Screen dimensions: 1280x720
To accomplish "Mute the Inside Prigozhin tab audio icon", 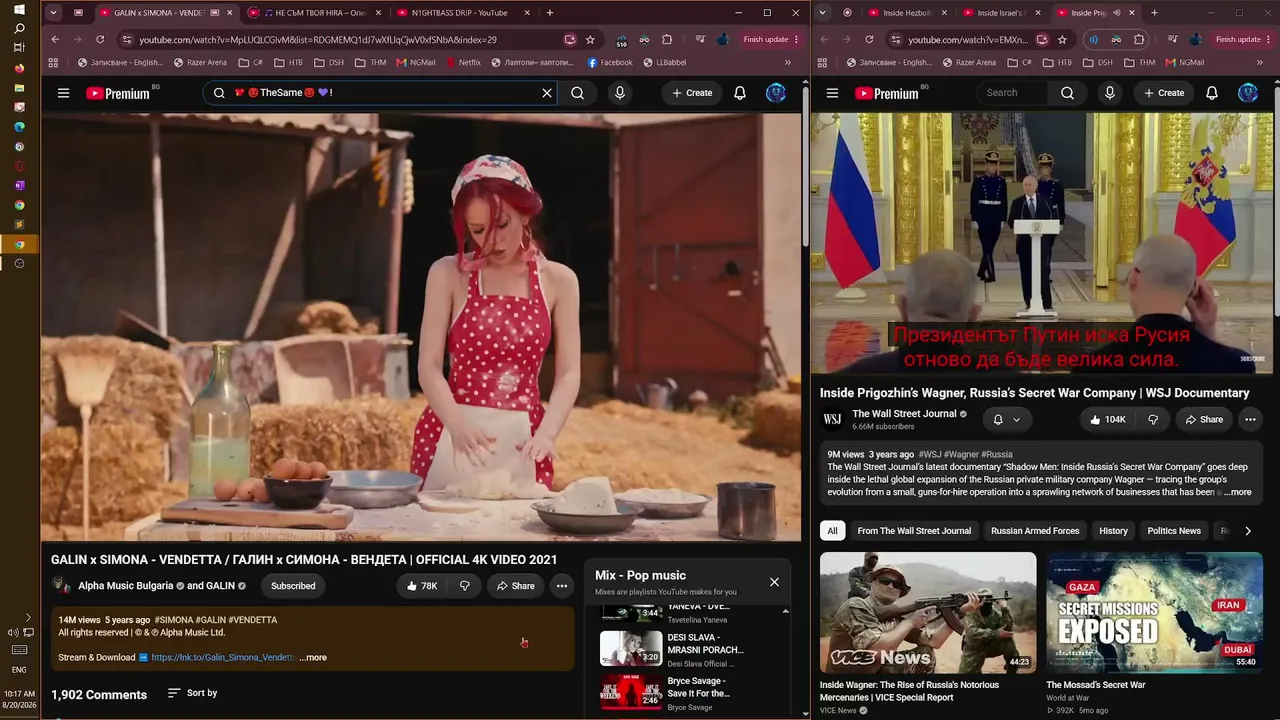I will point(1117,13).
